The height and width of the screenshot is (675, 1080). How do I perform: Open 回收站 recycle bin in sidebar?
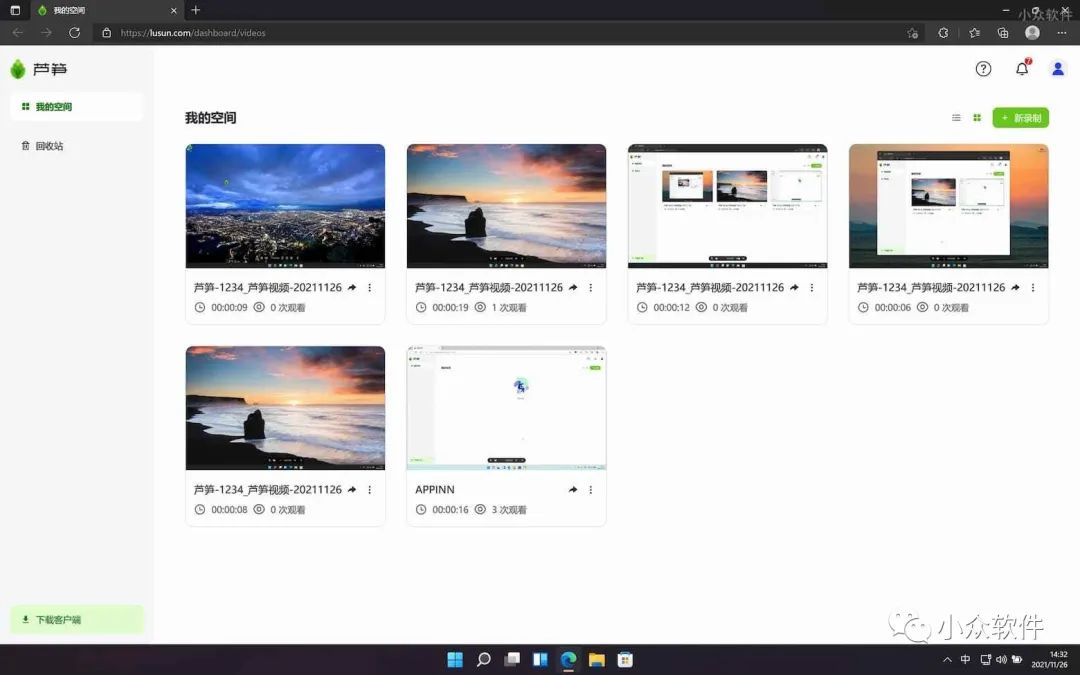(x=76, y=146)
